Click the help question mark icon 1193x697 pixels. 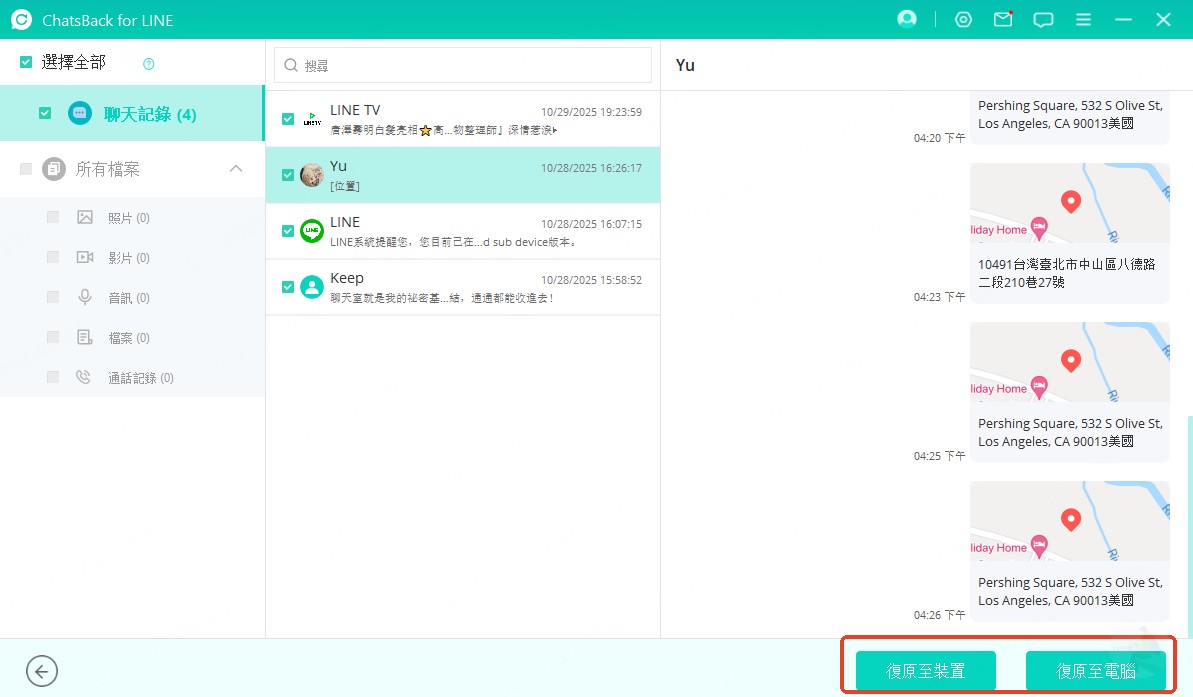tap(148, 64)
